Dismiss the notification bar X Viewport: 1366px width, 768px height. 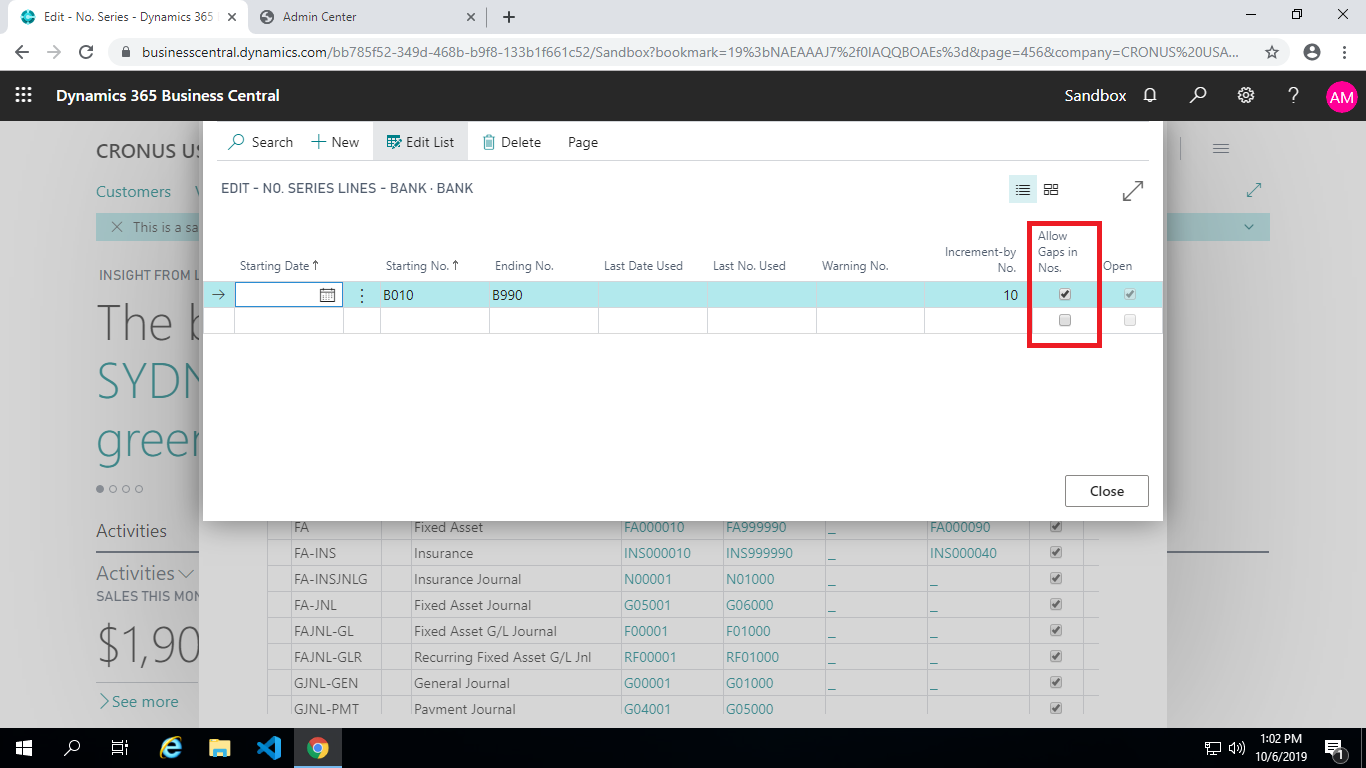(117, 227)
